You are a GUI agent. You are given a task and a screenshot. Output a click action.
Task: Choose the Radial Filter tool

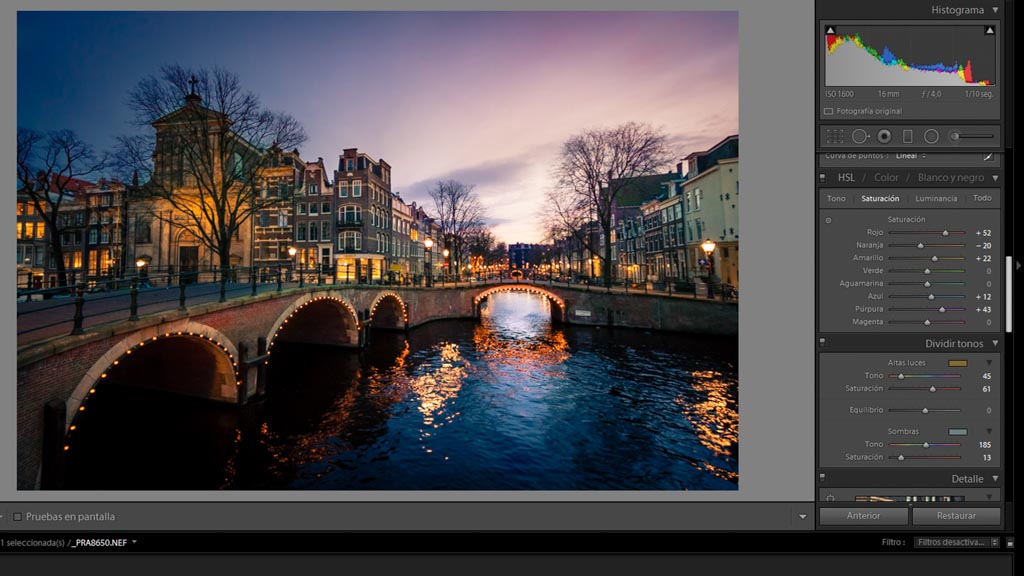pyautogui.click(x=931, y=136)
